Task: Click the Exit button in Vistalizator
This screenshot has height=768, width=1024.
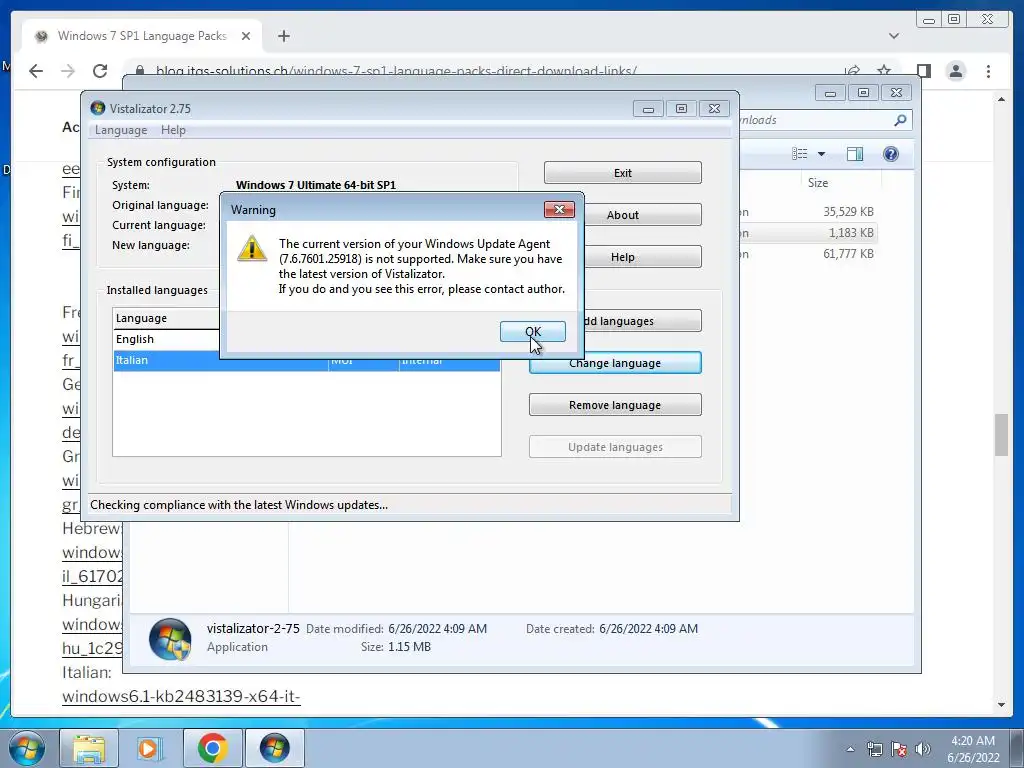Action: [622, 173]
